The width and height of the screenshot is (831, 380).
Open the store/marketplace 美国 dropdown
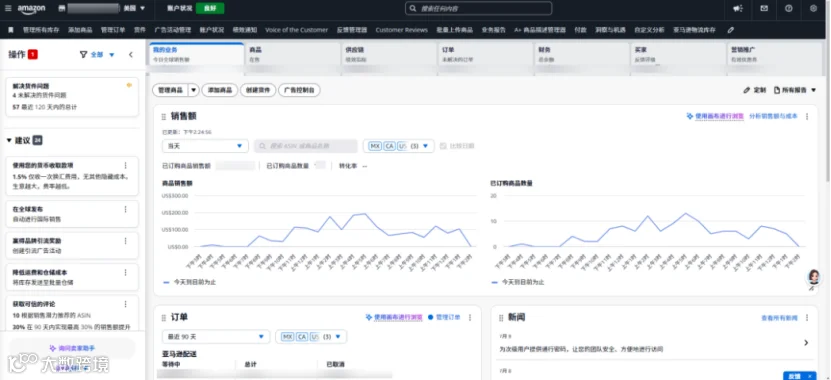coord(134,8)
